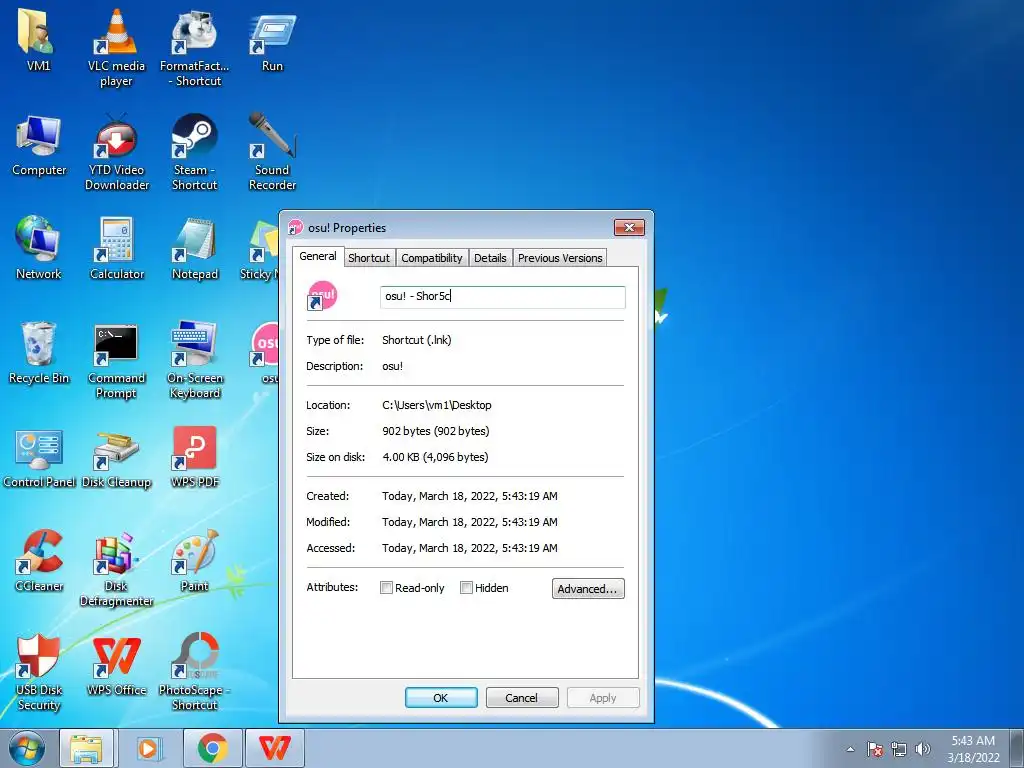
Task: Select the Network desktop icon
Action: [39, 248]
